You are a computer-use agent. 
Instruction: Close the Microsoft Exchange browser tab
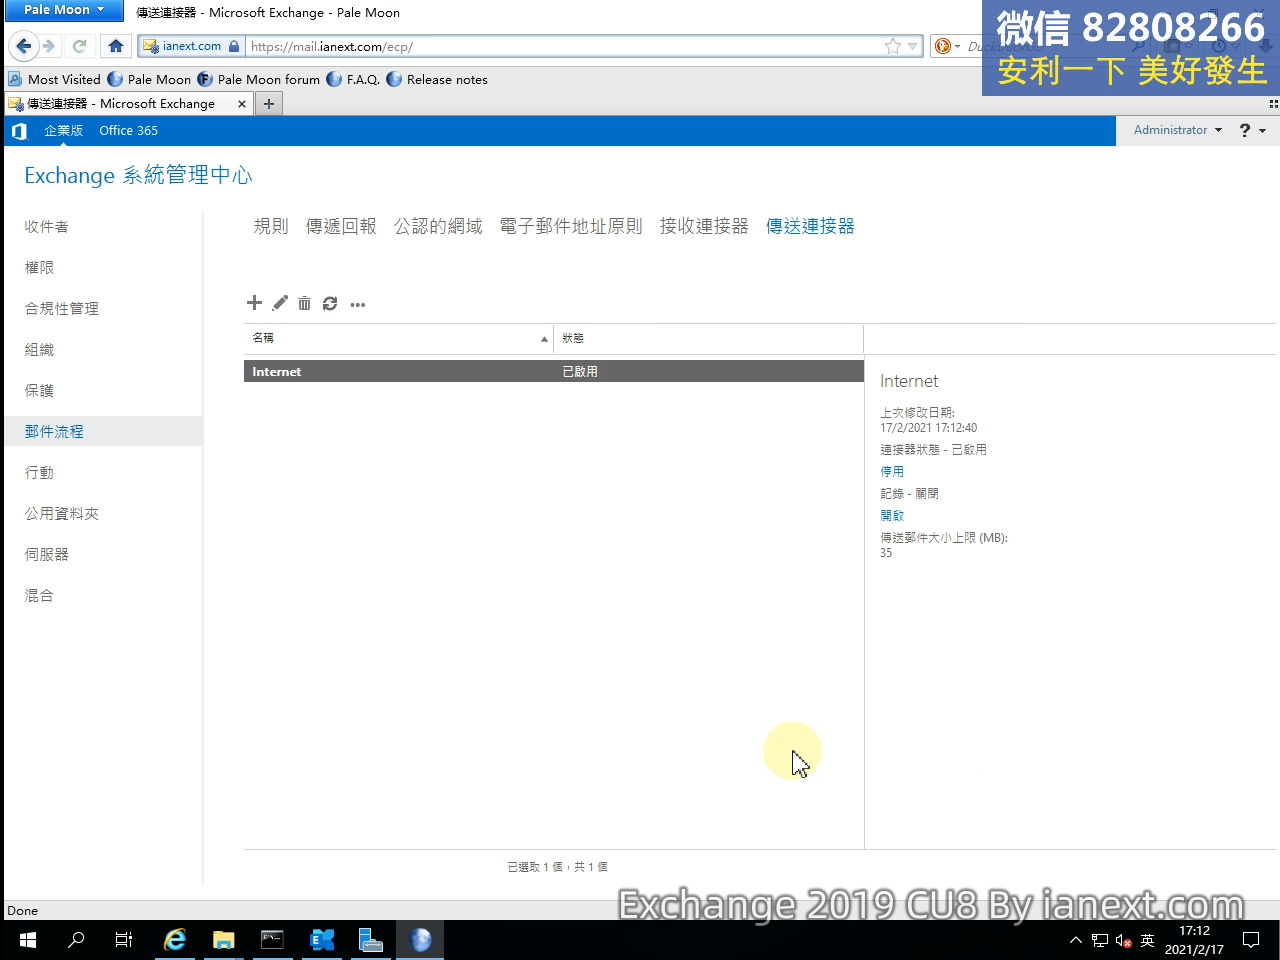pos(241,104)
